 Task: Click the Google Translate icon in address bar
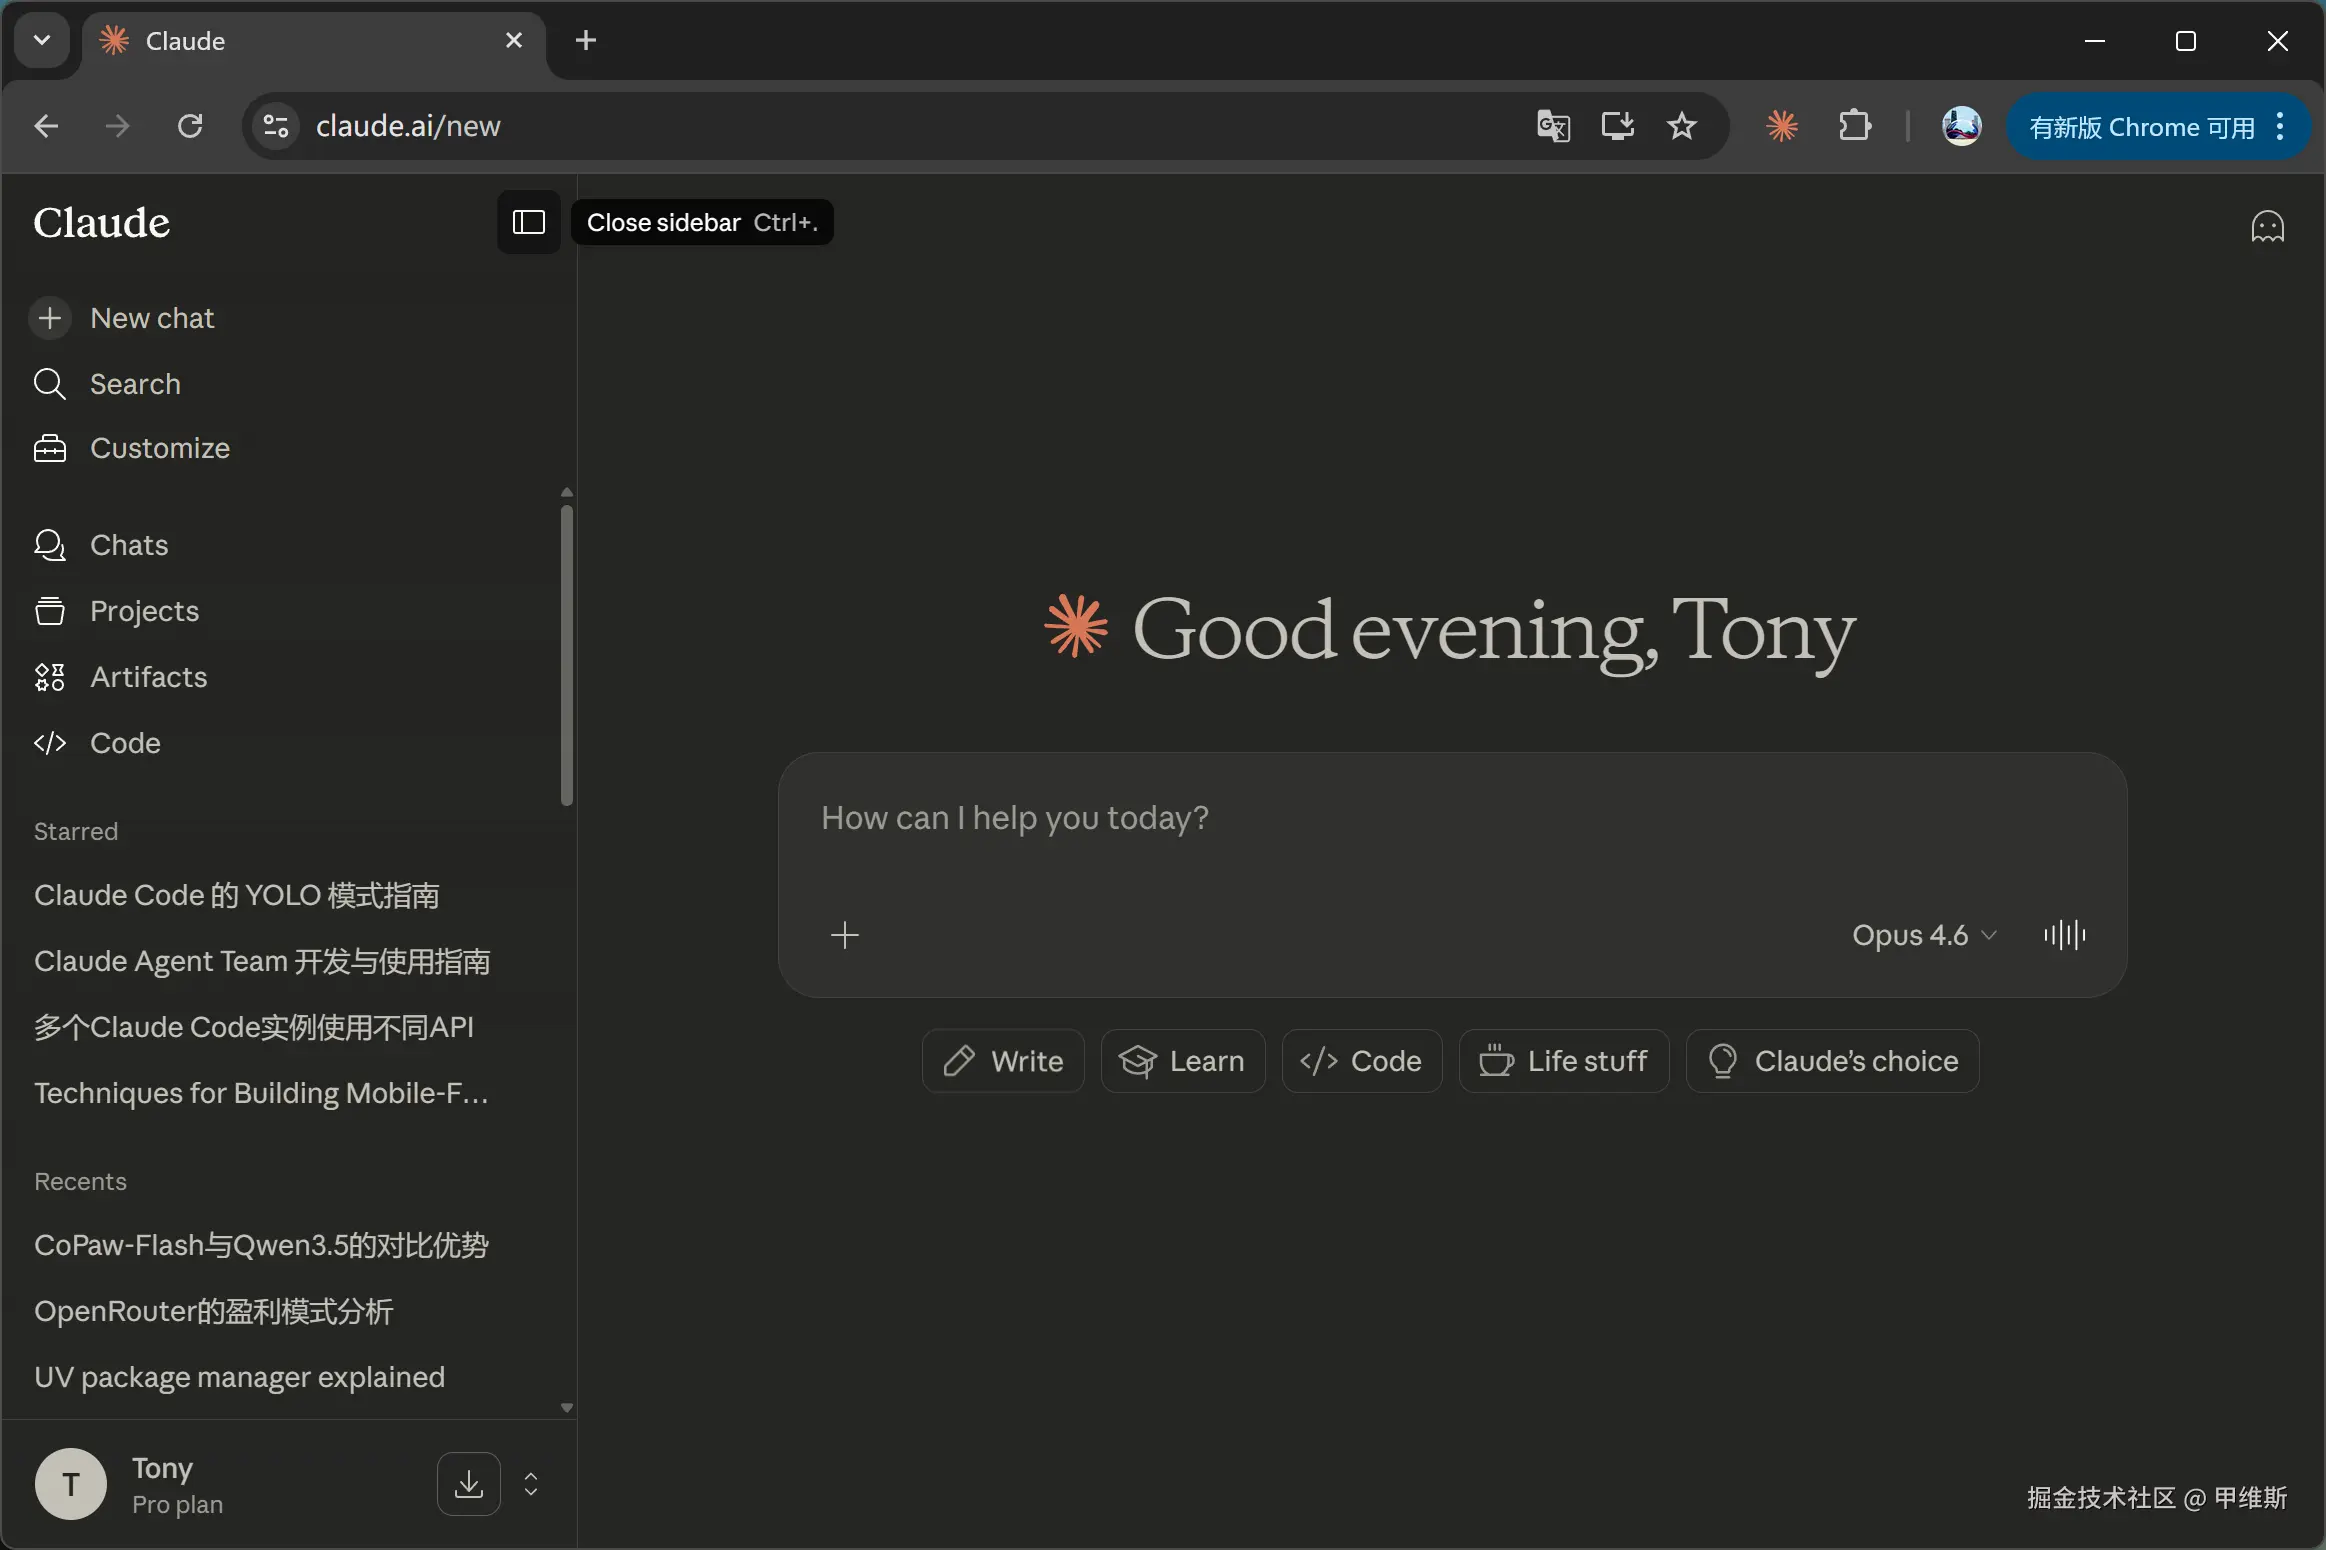pyautogui.click(x=1553, y=126)
